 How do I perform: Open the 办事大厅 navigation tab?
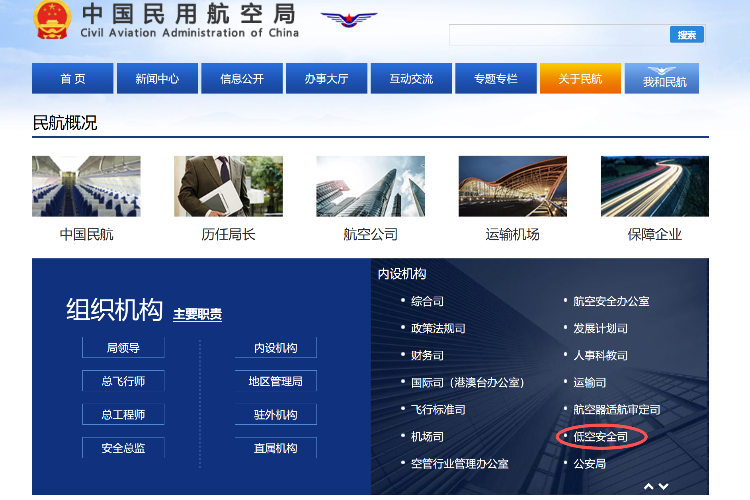point(327,78)
